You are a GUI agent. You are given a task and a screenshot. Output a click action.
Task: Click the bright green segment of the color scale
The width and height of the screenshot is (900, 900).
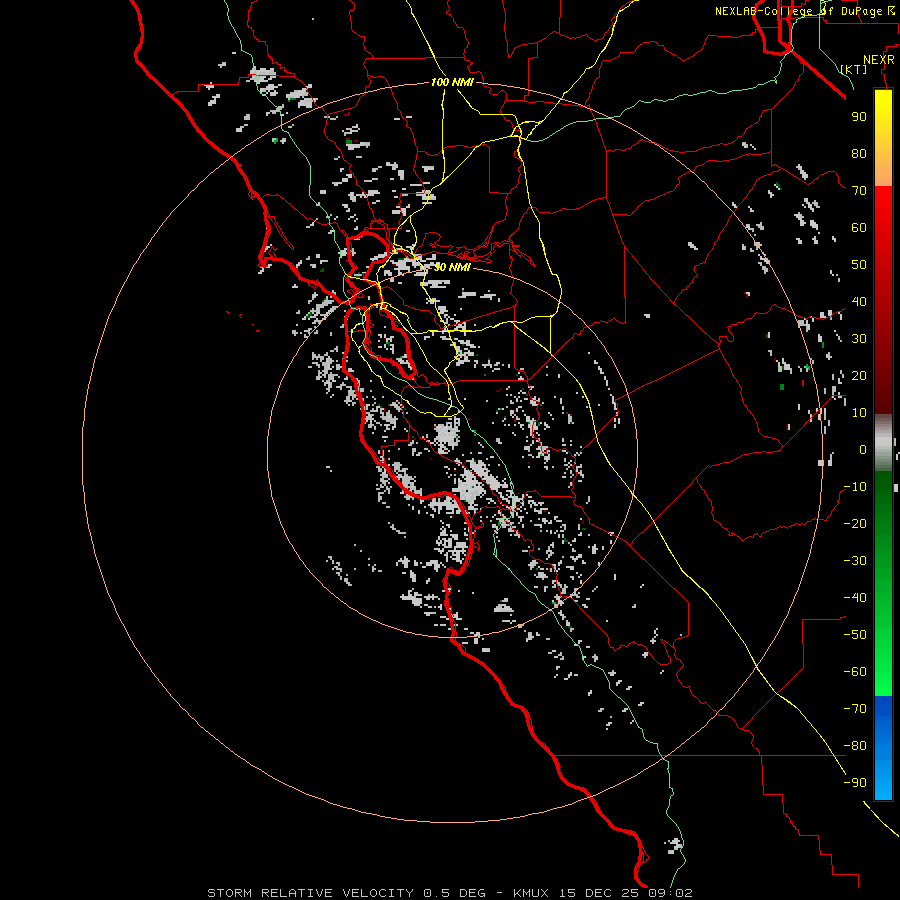point(883,660)
